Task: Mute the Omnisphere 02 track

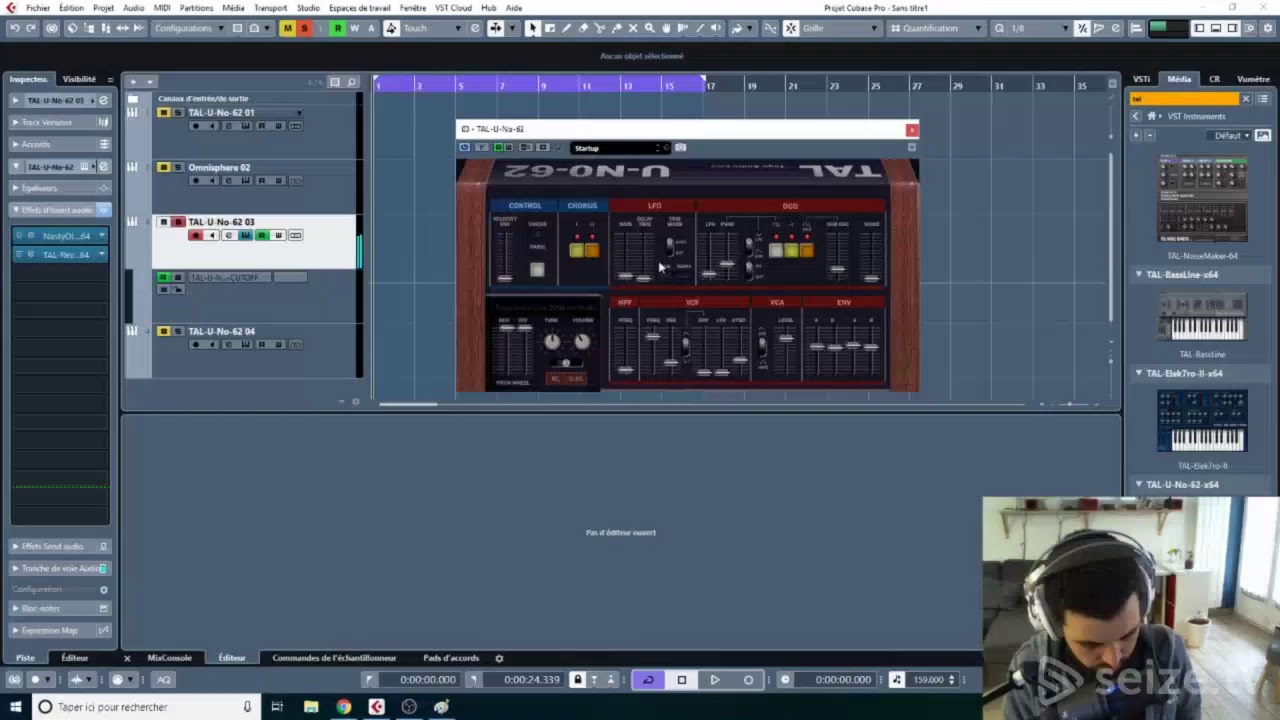Action: click(x=163, y=168)
